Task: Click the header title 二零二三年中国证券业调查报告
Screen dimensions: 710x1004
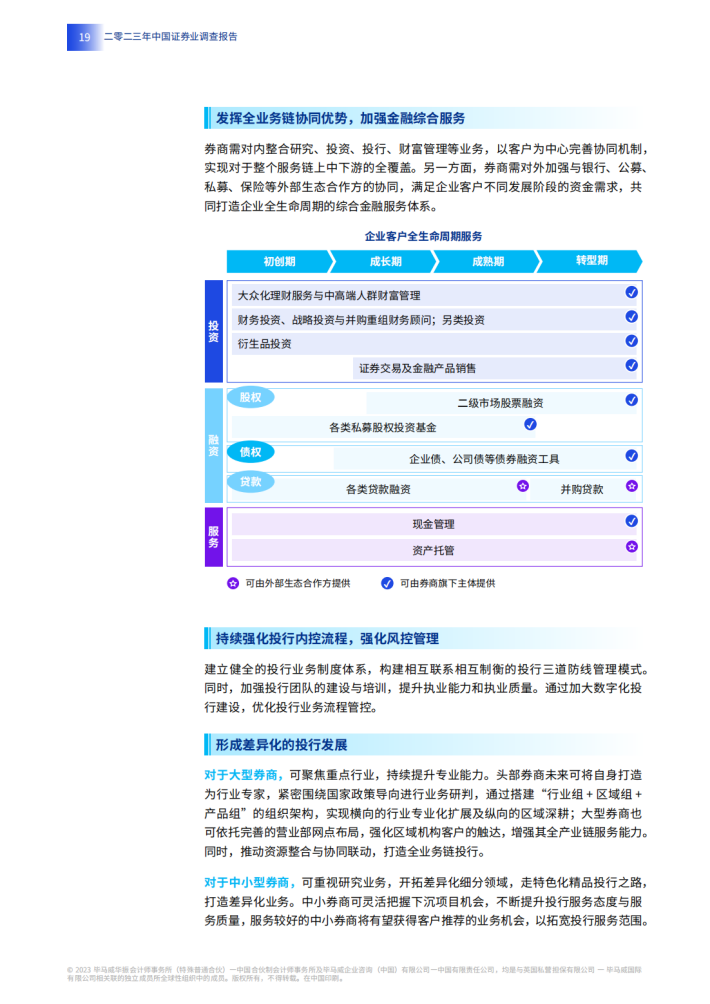Action: point(170,37)
